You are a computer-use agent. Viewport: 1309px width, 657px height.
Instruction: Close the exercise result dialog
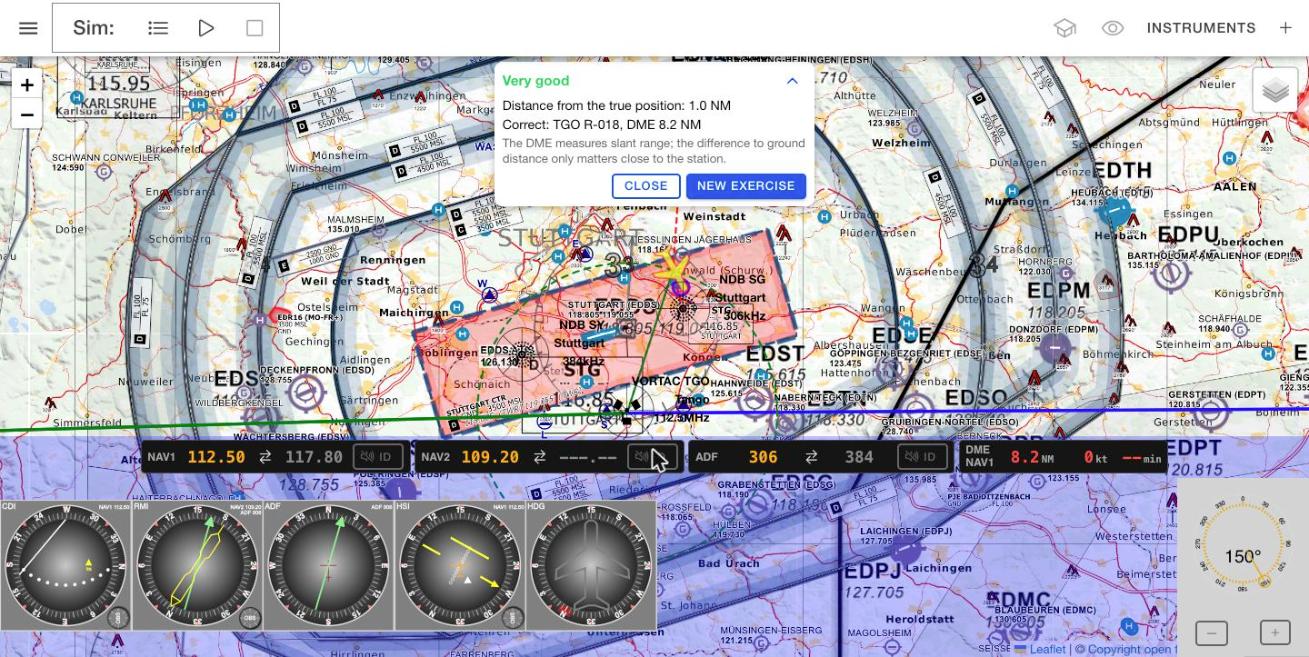[646, 186]
